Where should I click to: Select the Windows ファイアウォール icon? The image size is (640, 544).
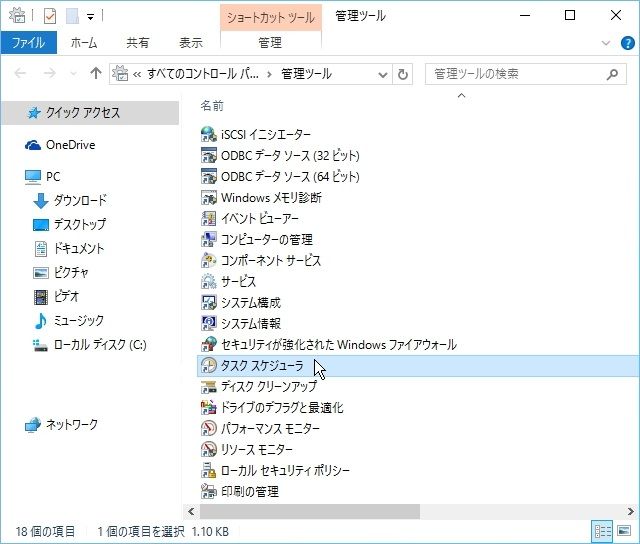[209, 344]
